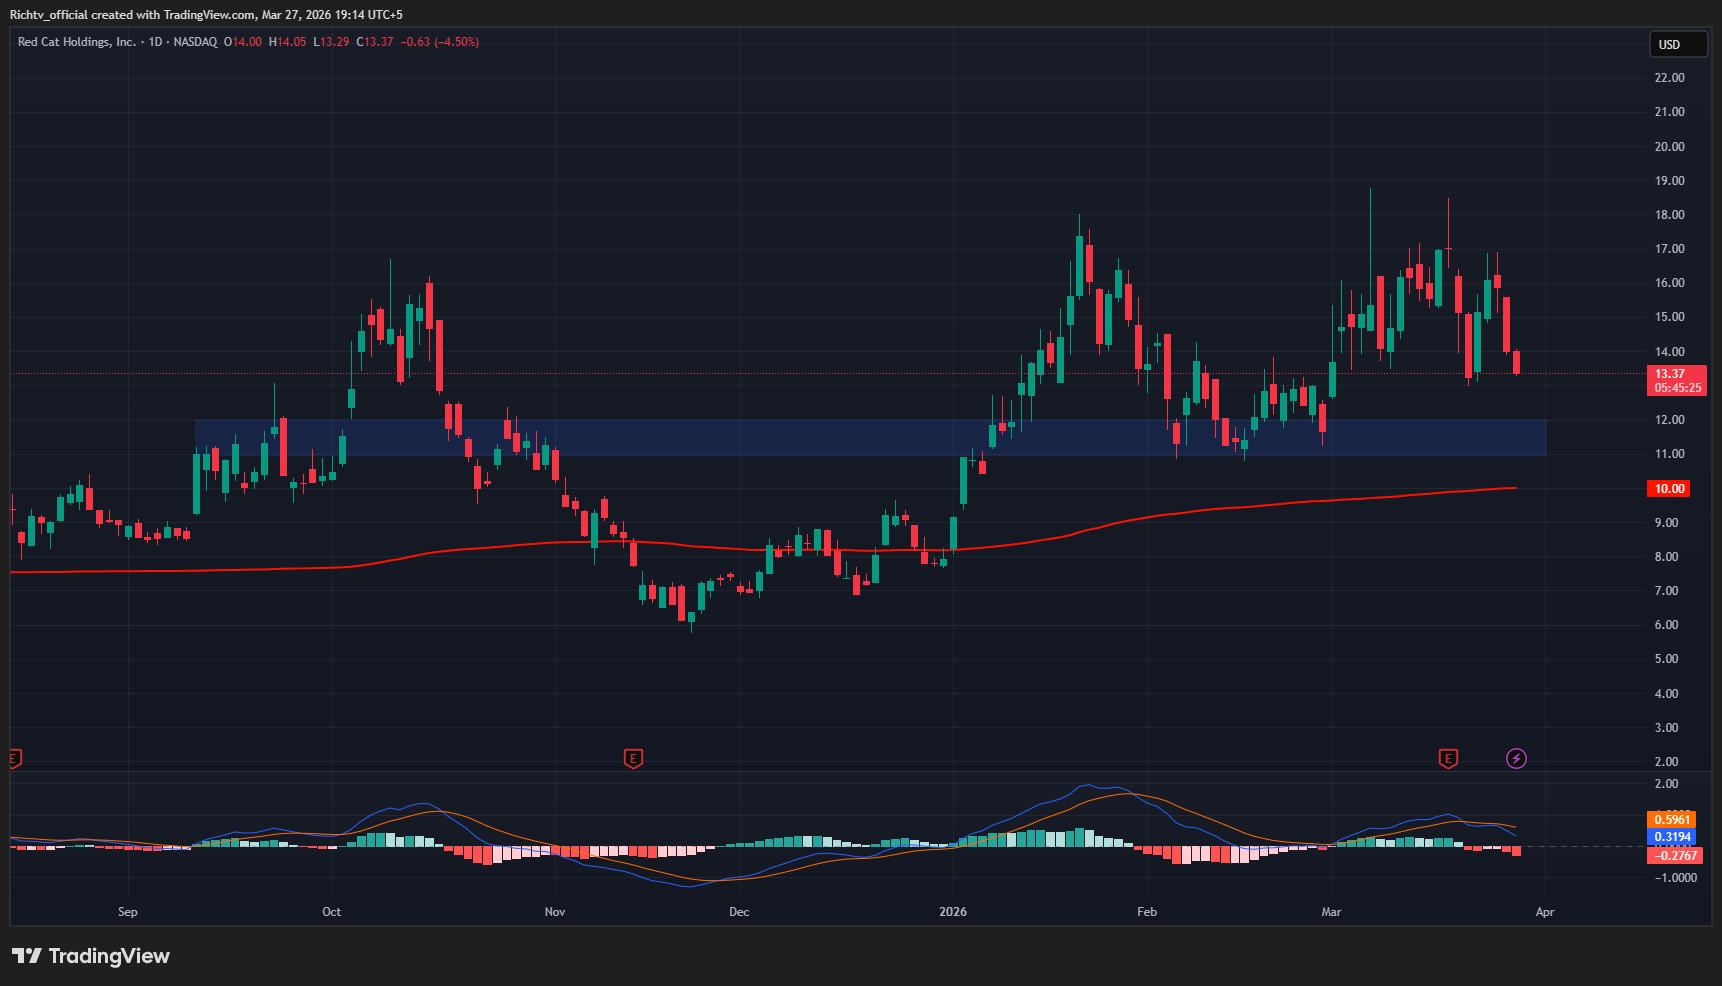
Task: Select the orange 0.5961 signal value label
Action: (1672, 820)
